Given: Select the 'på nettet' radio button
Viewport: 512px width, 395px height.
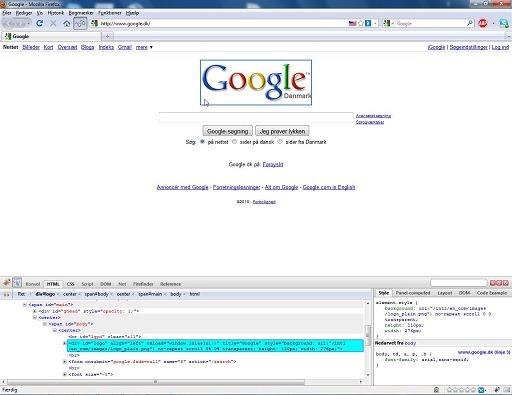Looking at the screenshot, I should point(202,142).
